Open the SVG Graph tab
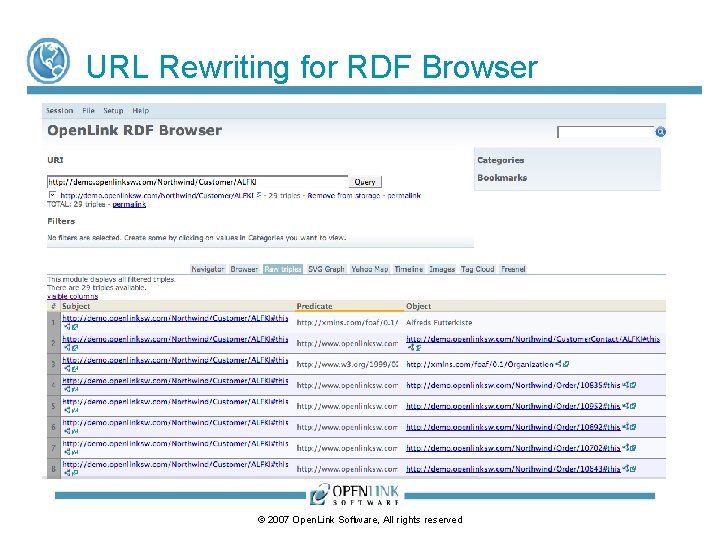This screenshot has width=720, height=540. [x=326, y=269]
